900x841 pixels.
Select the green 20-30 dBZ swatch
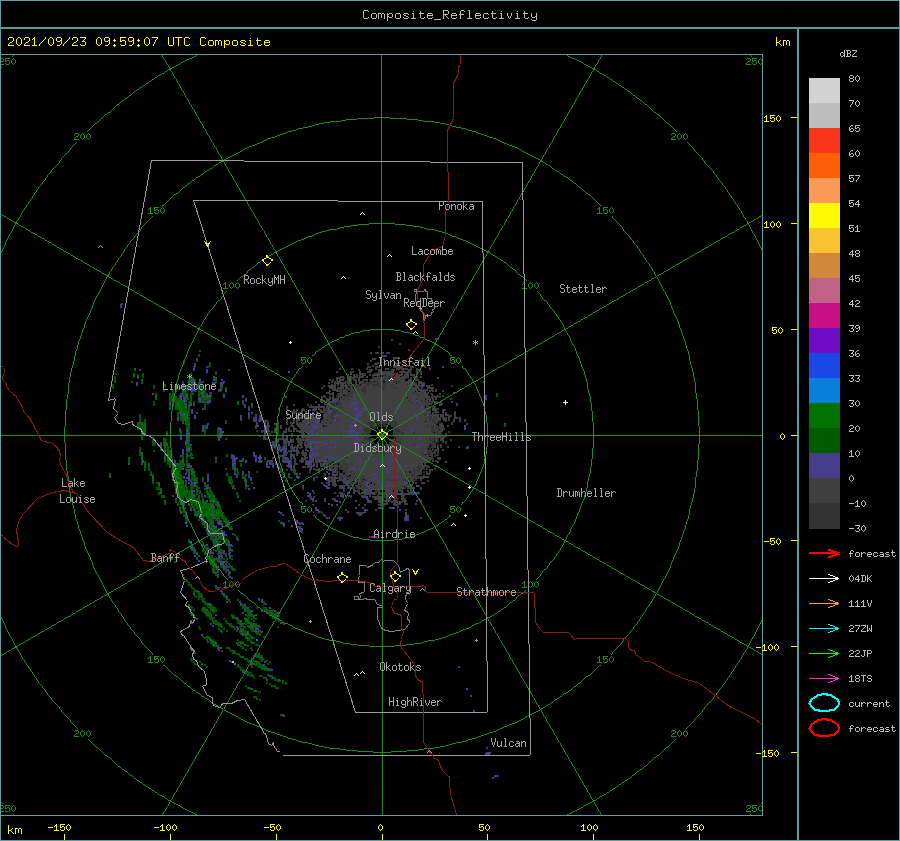824,415
